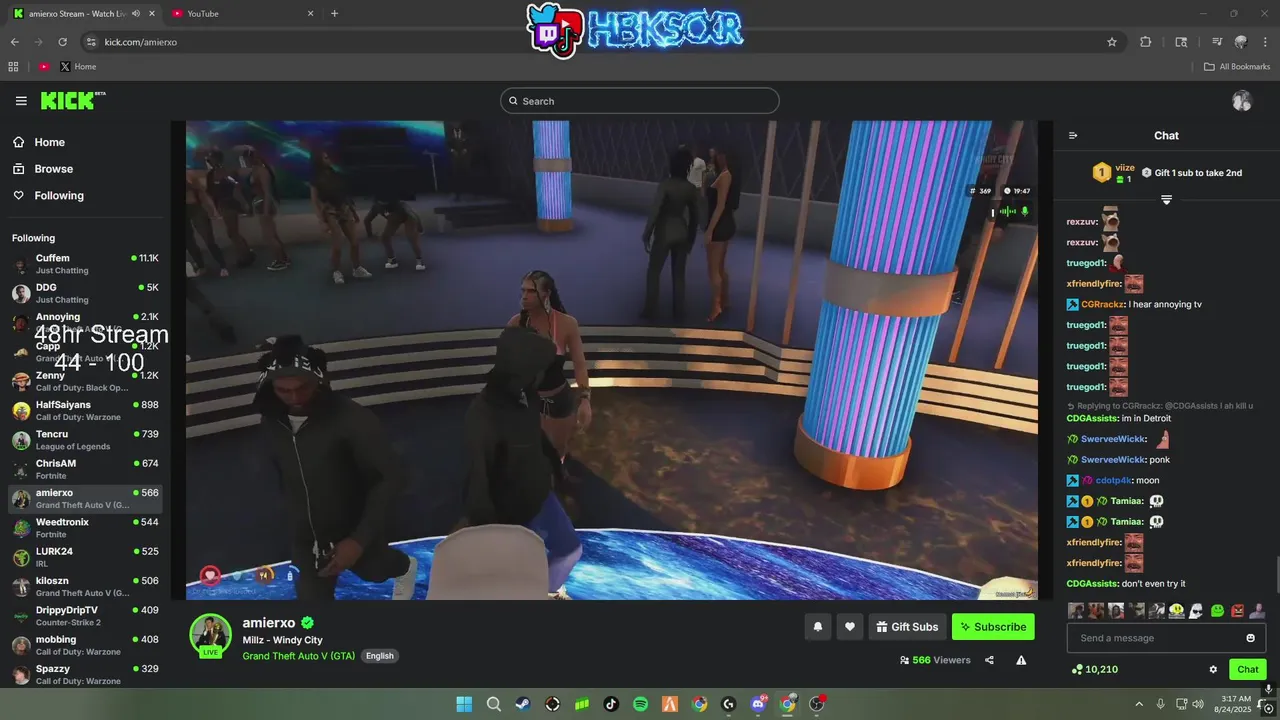Click CGRackz username in chat

(x=1102, y=304)
